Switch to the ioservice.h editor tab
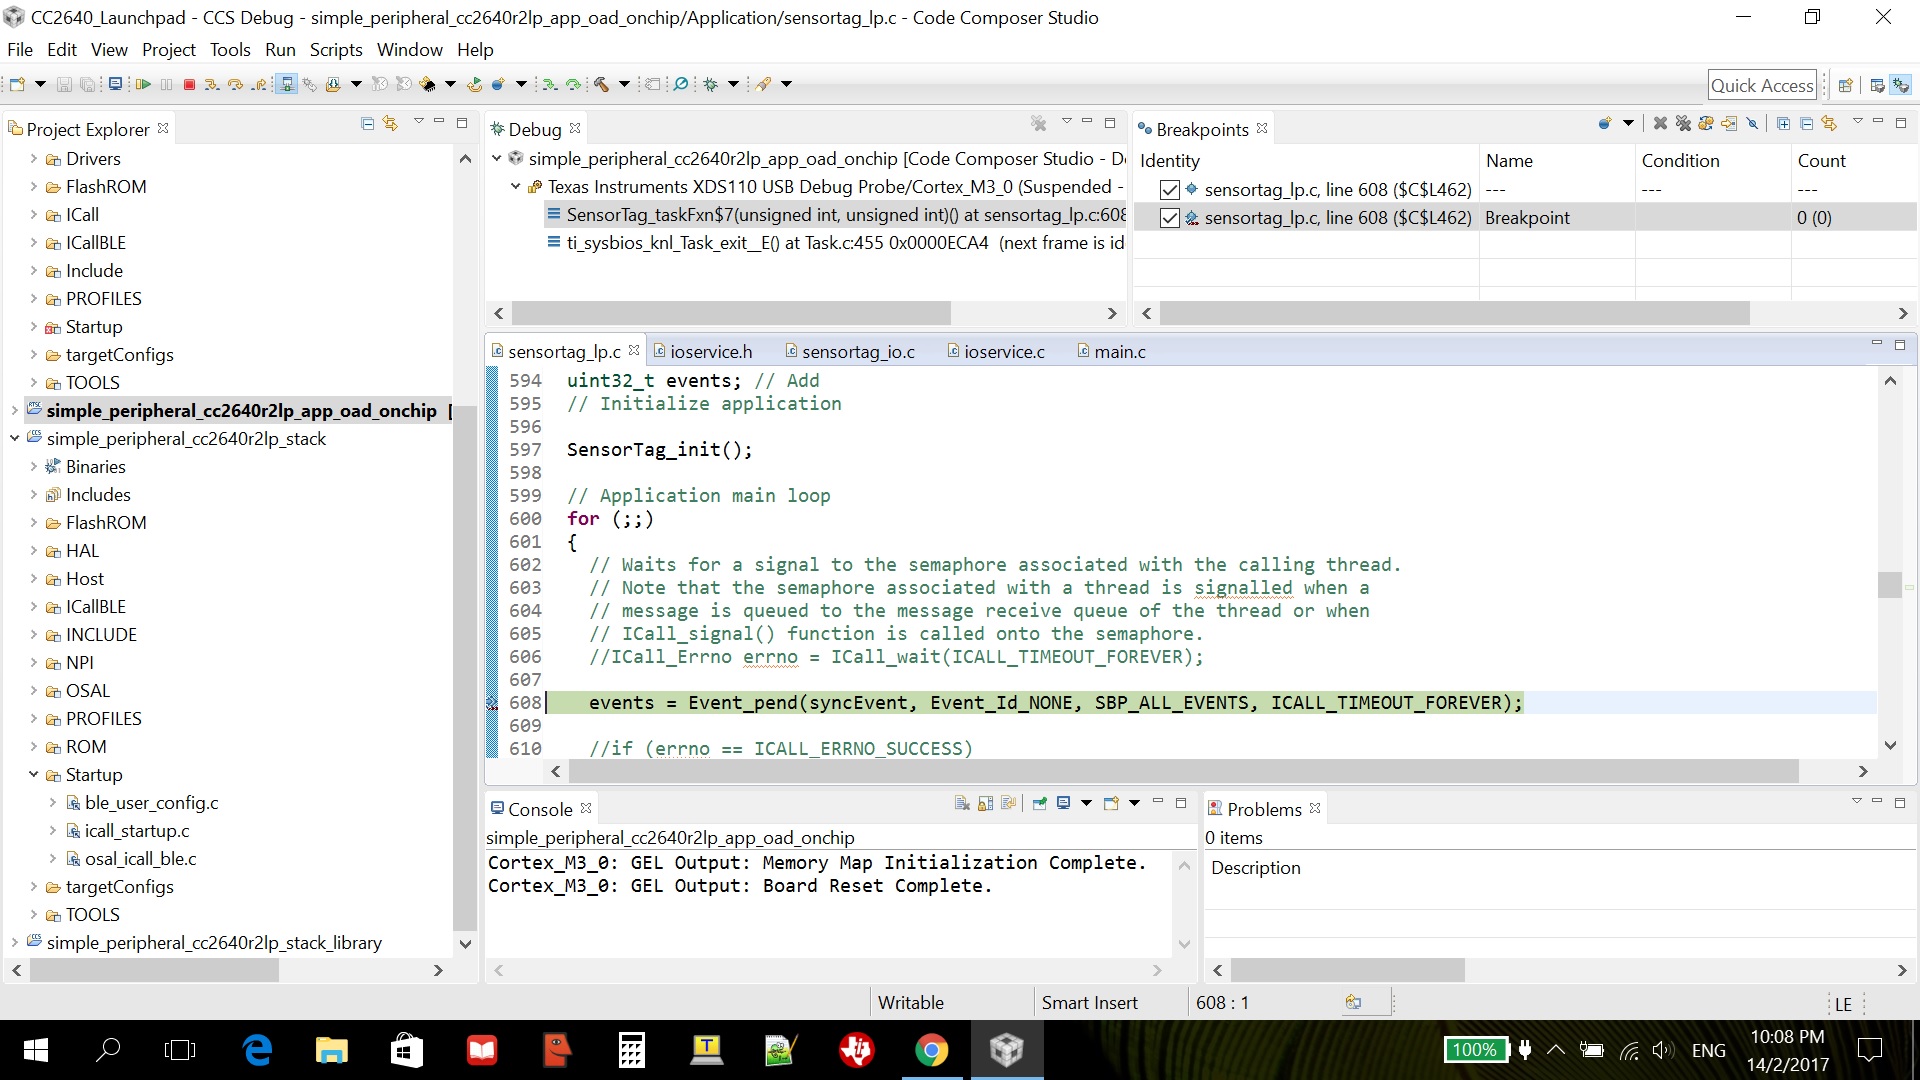This screenshot has width=1920, height=1080. [710, 352]
